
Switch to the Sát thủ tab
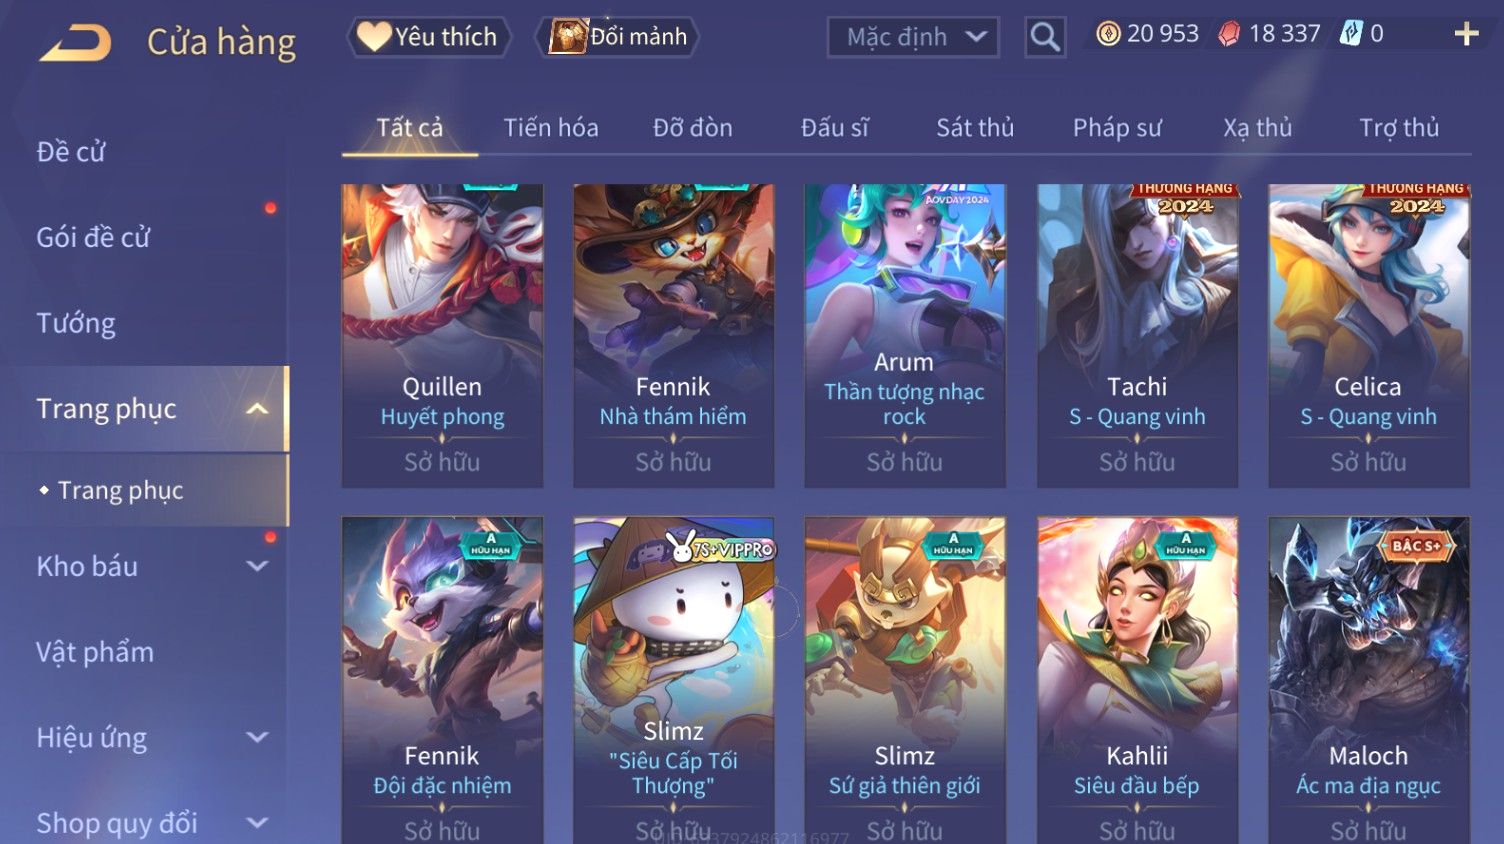click(975, 128)
